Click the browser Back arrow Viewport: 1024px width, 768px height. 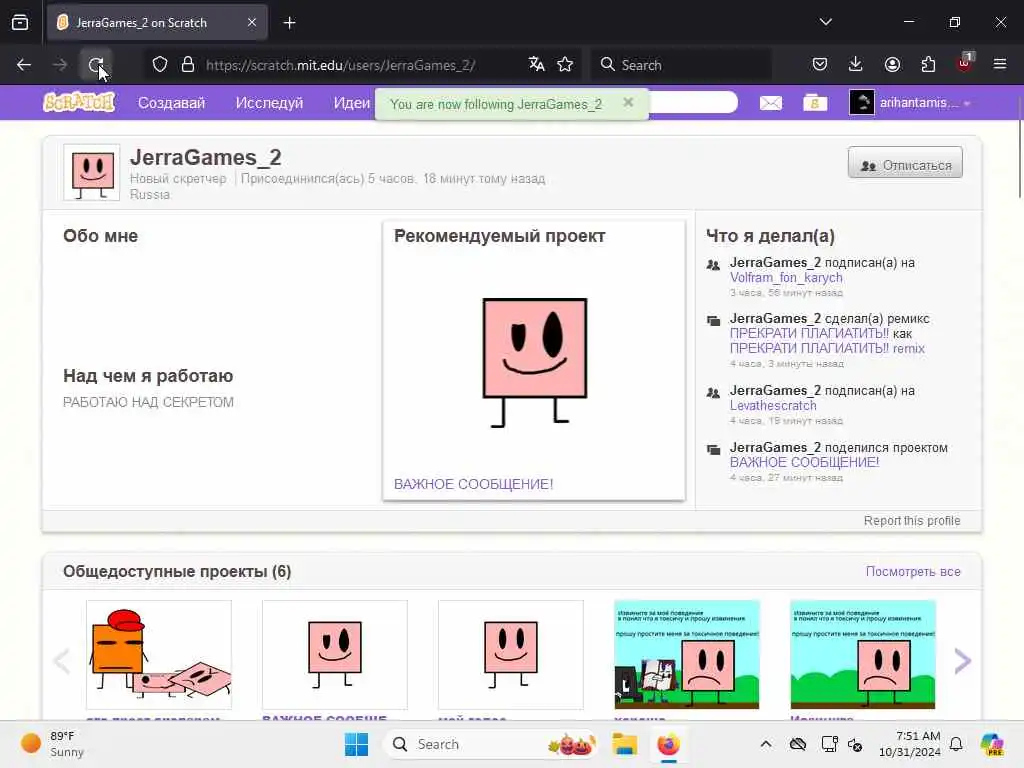[x=24, y=65]
